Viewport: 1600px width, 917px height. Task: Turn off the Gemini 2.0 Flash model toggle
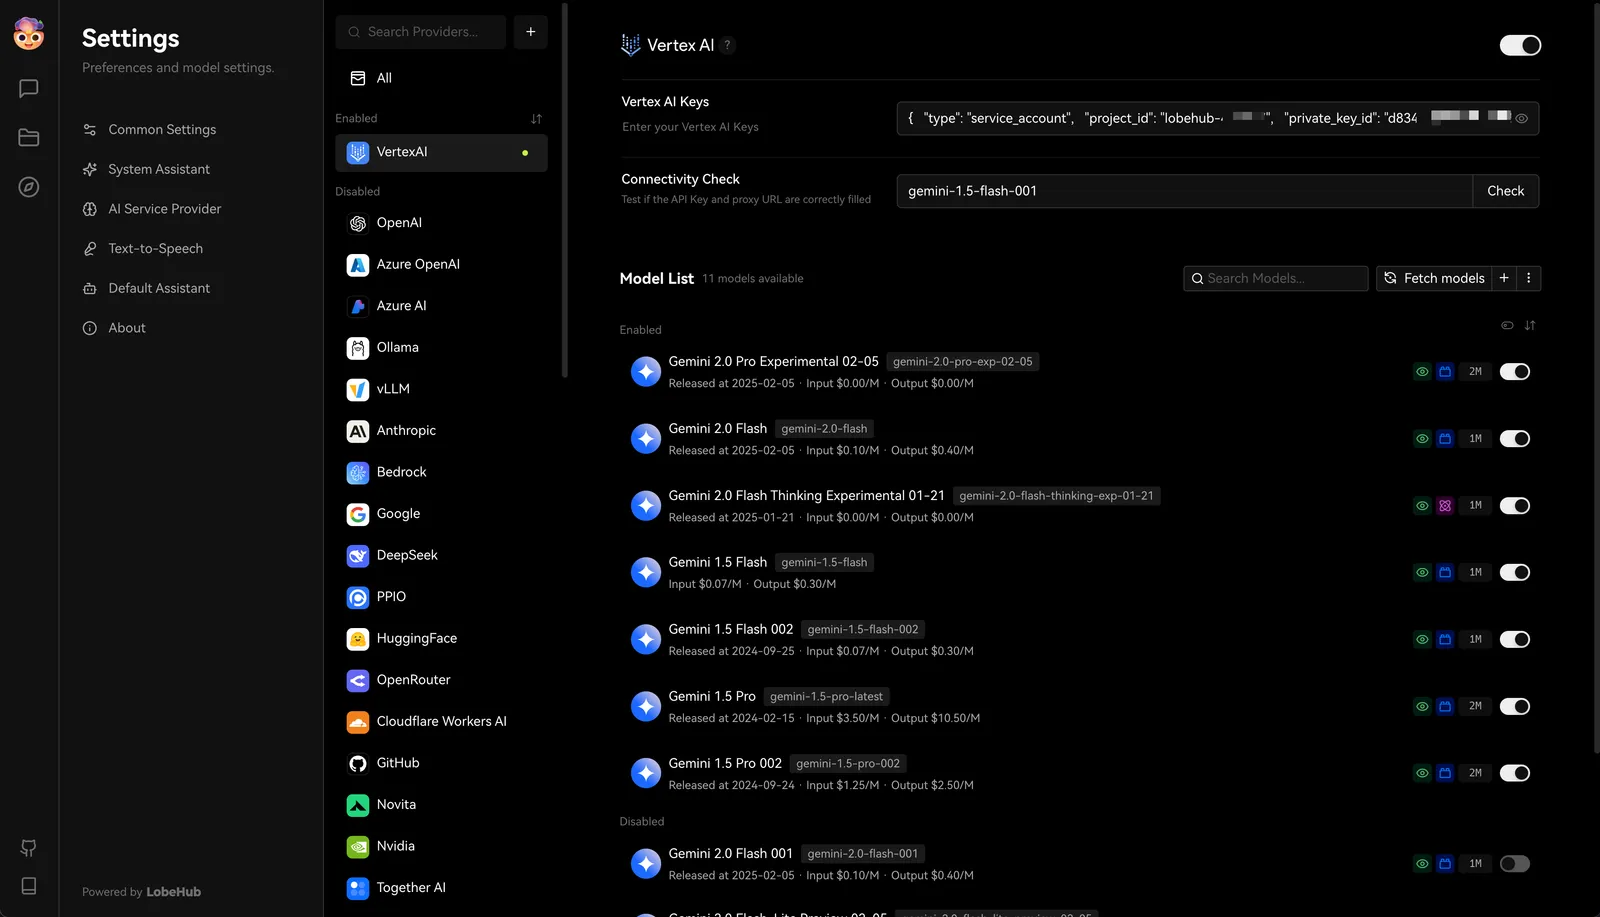coord(1515,438)
